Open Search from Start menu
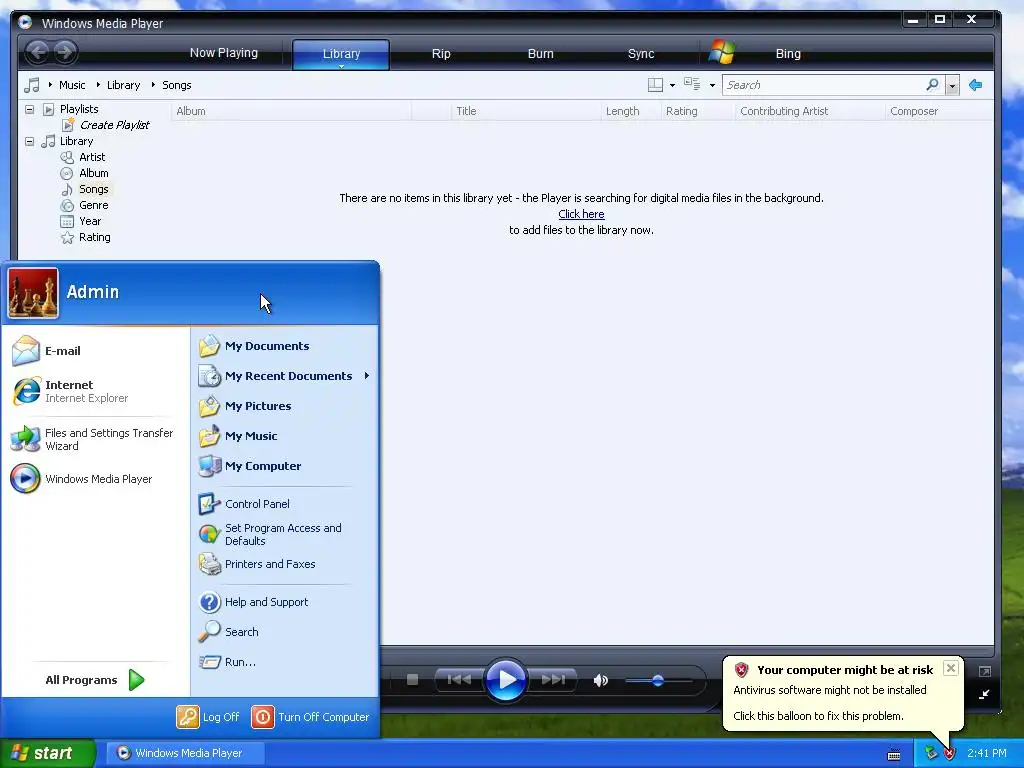 (x=285, y=632)
